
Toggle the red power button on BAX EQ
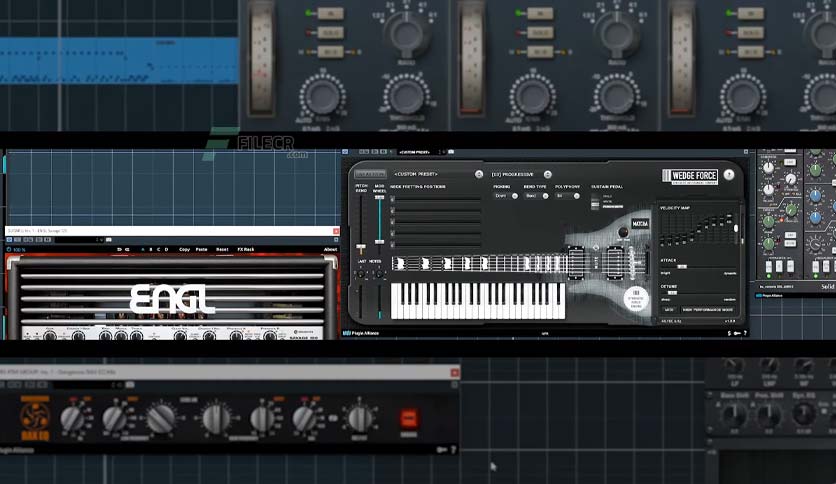pyautogui.click(x=409, y=418)
